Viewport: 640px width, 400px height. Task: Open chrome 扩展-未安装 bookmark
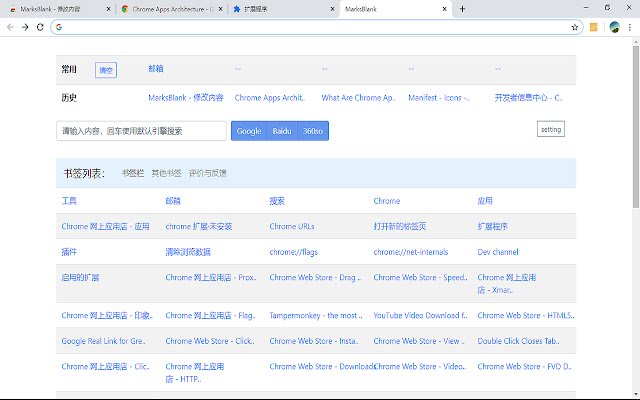click(199, 227)
